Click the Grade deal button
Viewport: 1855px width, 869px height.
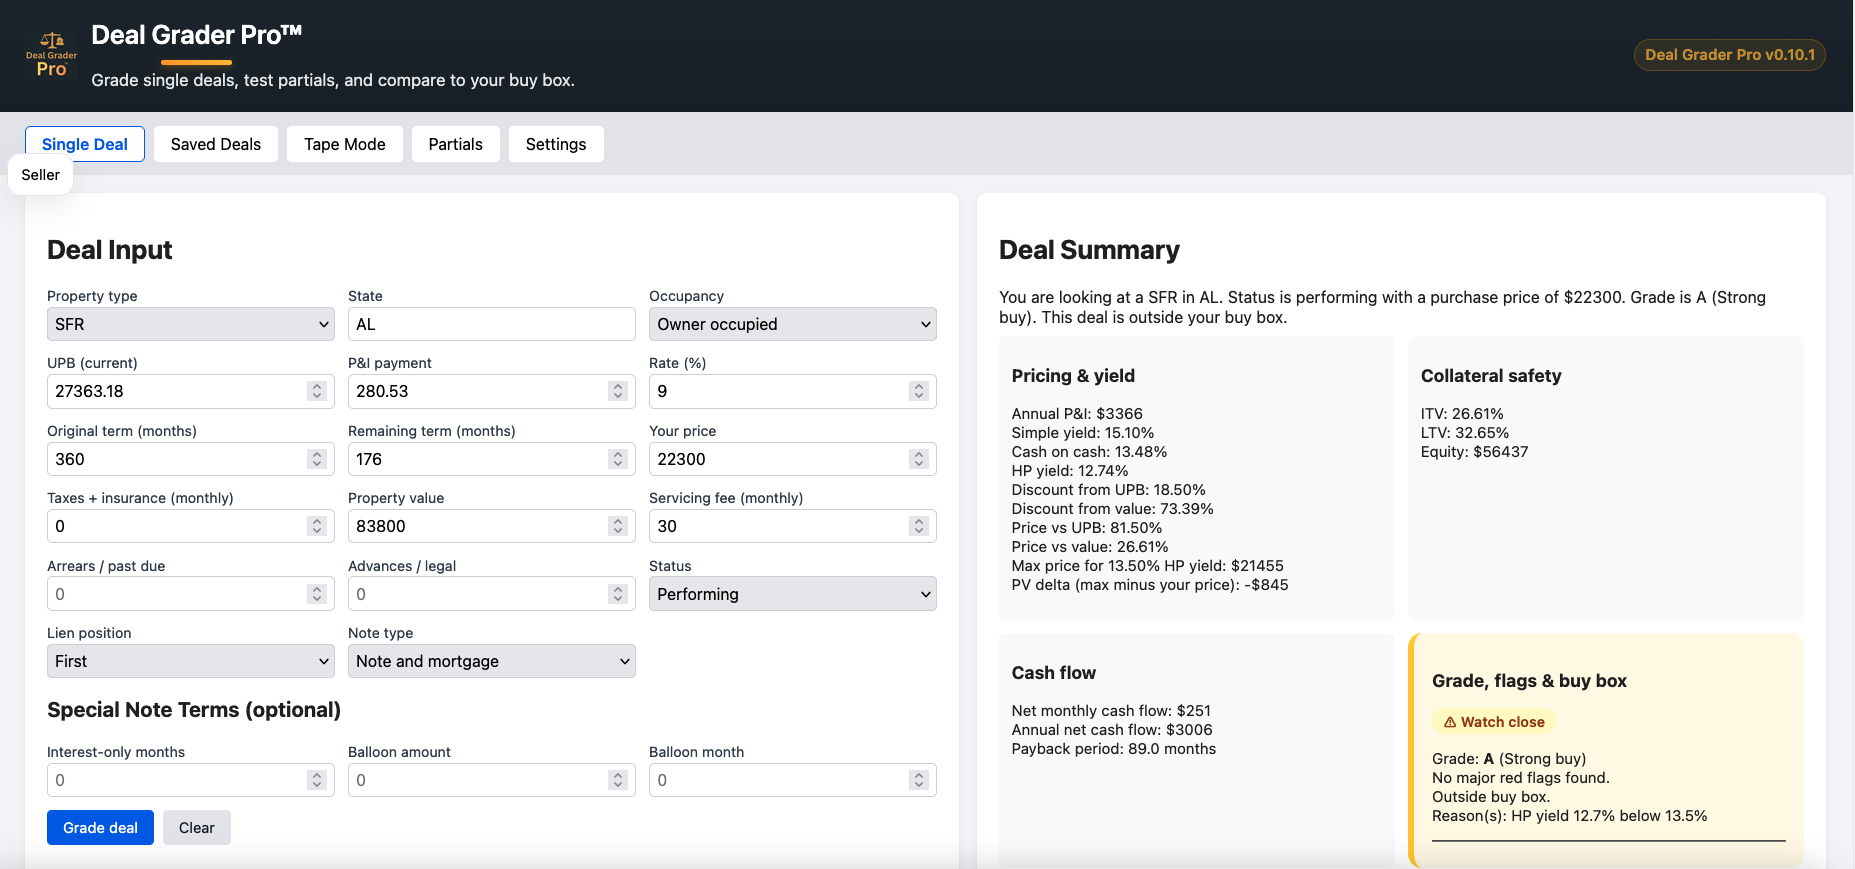pos(100,828)
